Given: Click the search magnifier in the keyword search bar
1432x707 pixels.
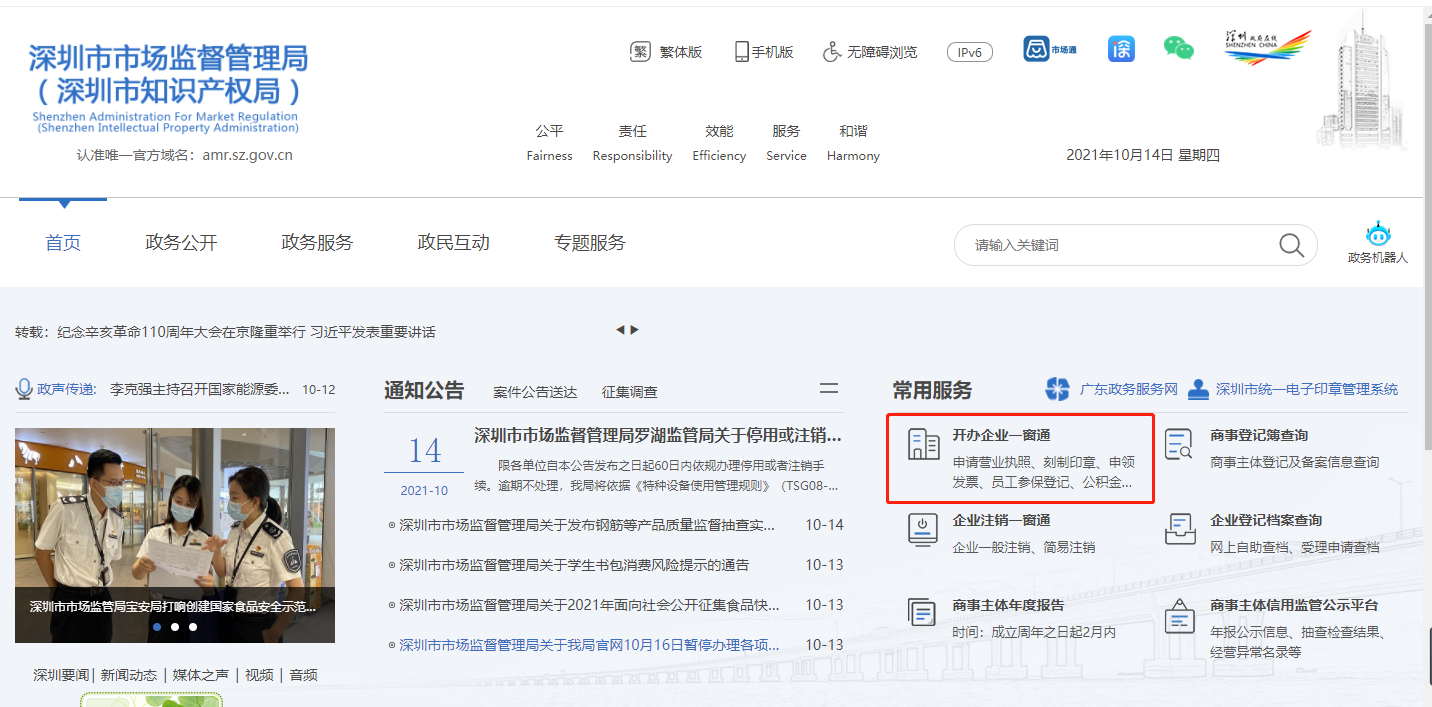Looking at the screenshot, I should pyautogui.click(x=1289, y=244).
